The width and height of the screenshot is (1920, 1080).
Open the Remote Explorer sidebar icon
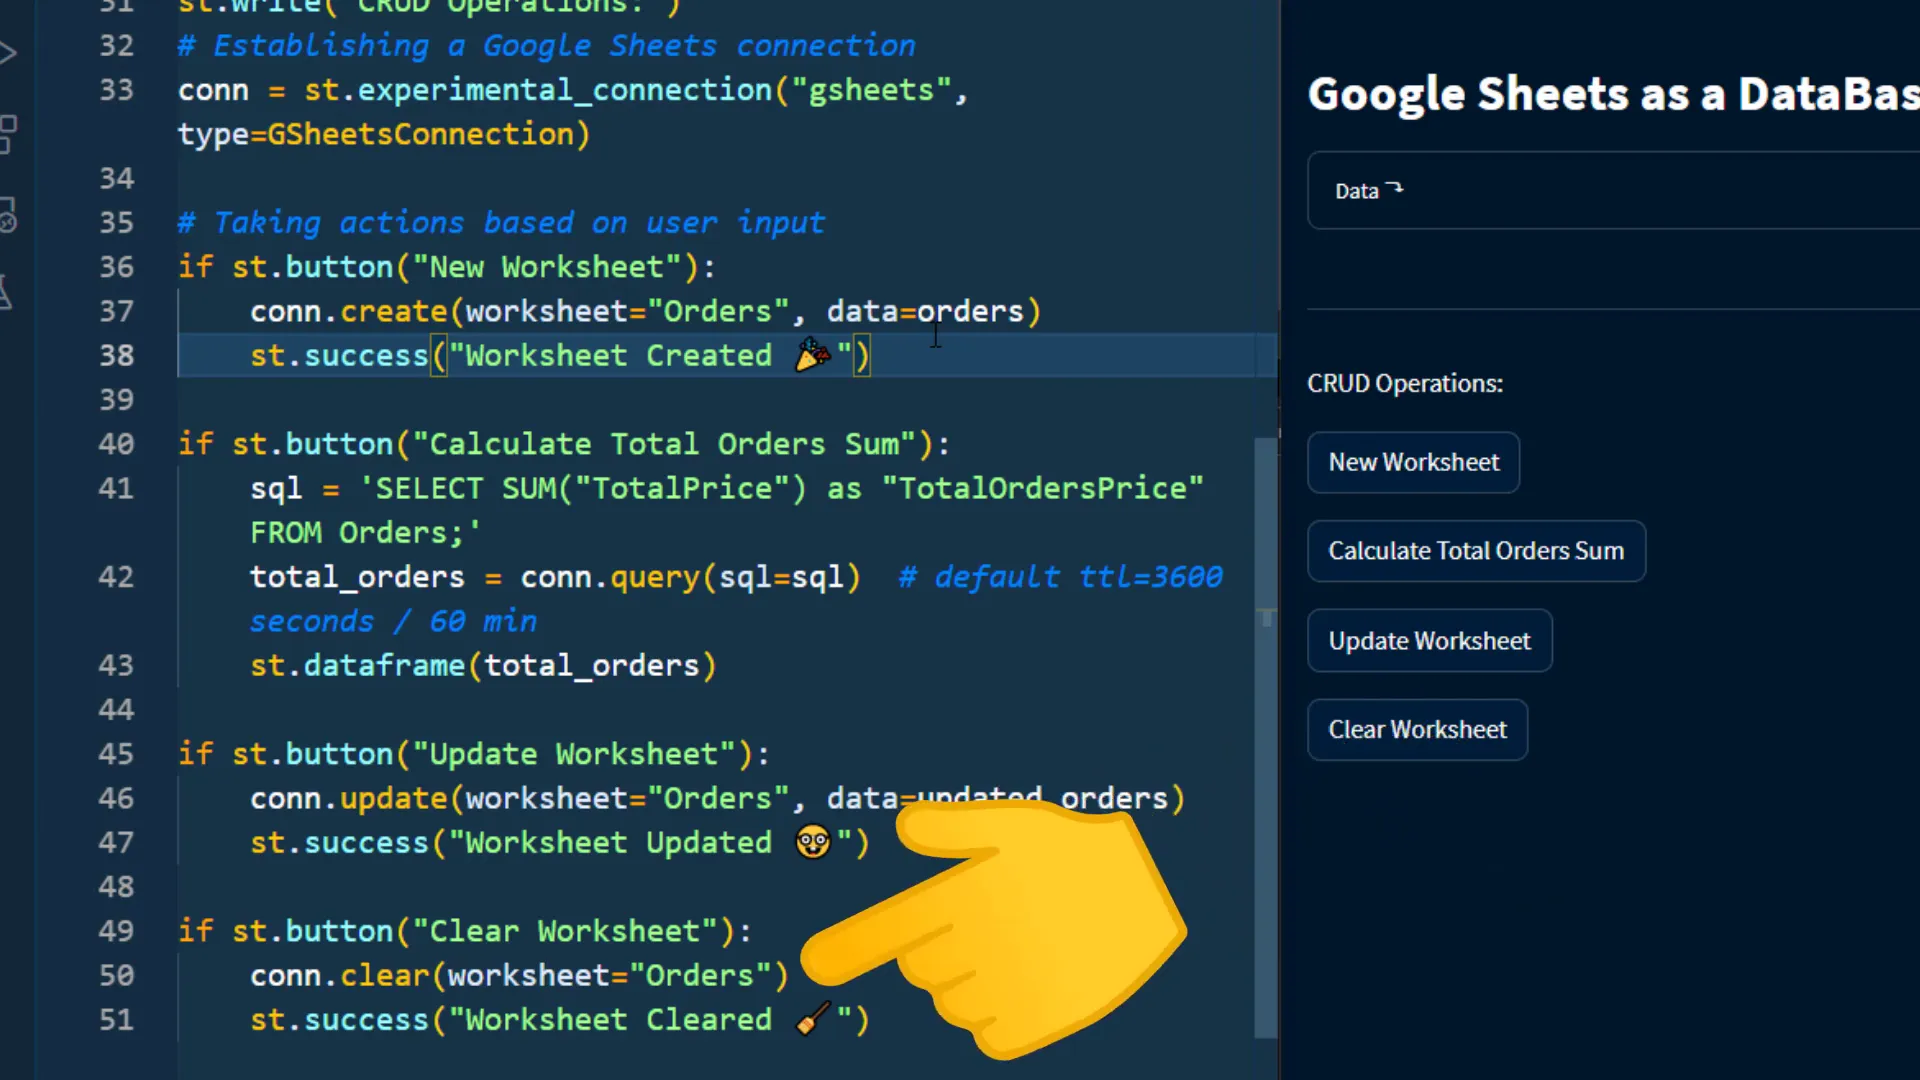(8, 214)
